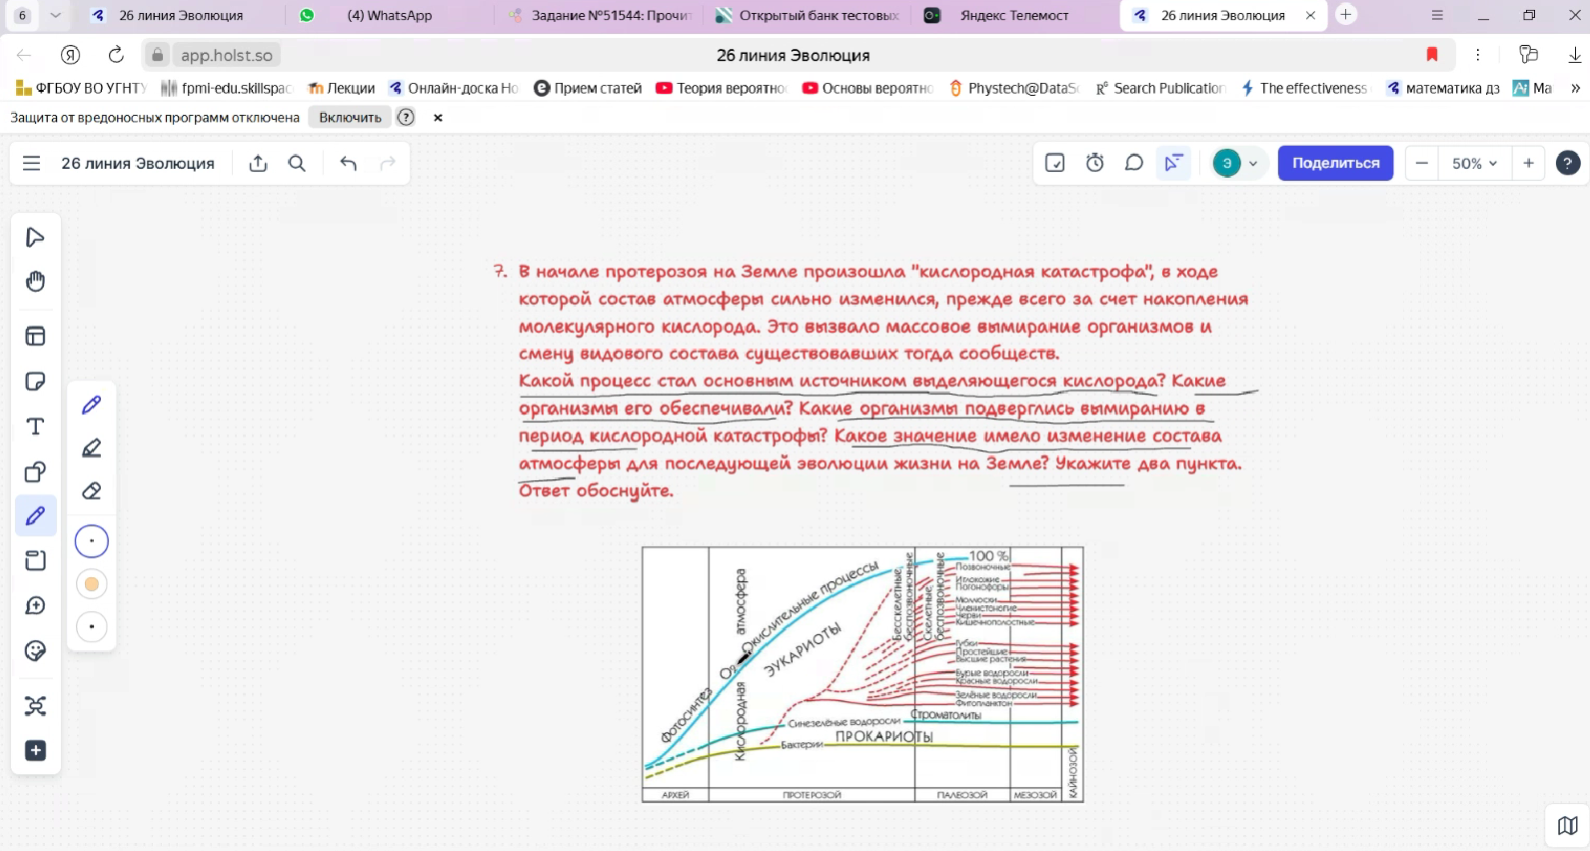Select the thin stroke size circle
This screenshot has height=851, width=1590.
91,541
